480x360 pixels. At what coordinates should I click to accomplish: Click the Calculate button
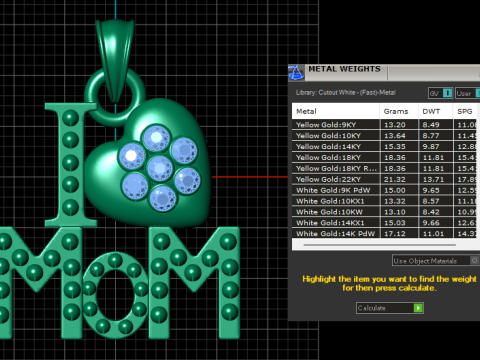390,308
